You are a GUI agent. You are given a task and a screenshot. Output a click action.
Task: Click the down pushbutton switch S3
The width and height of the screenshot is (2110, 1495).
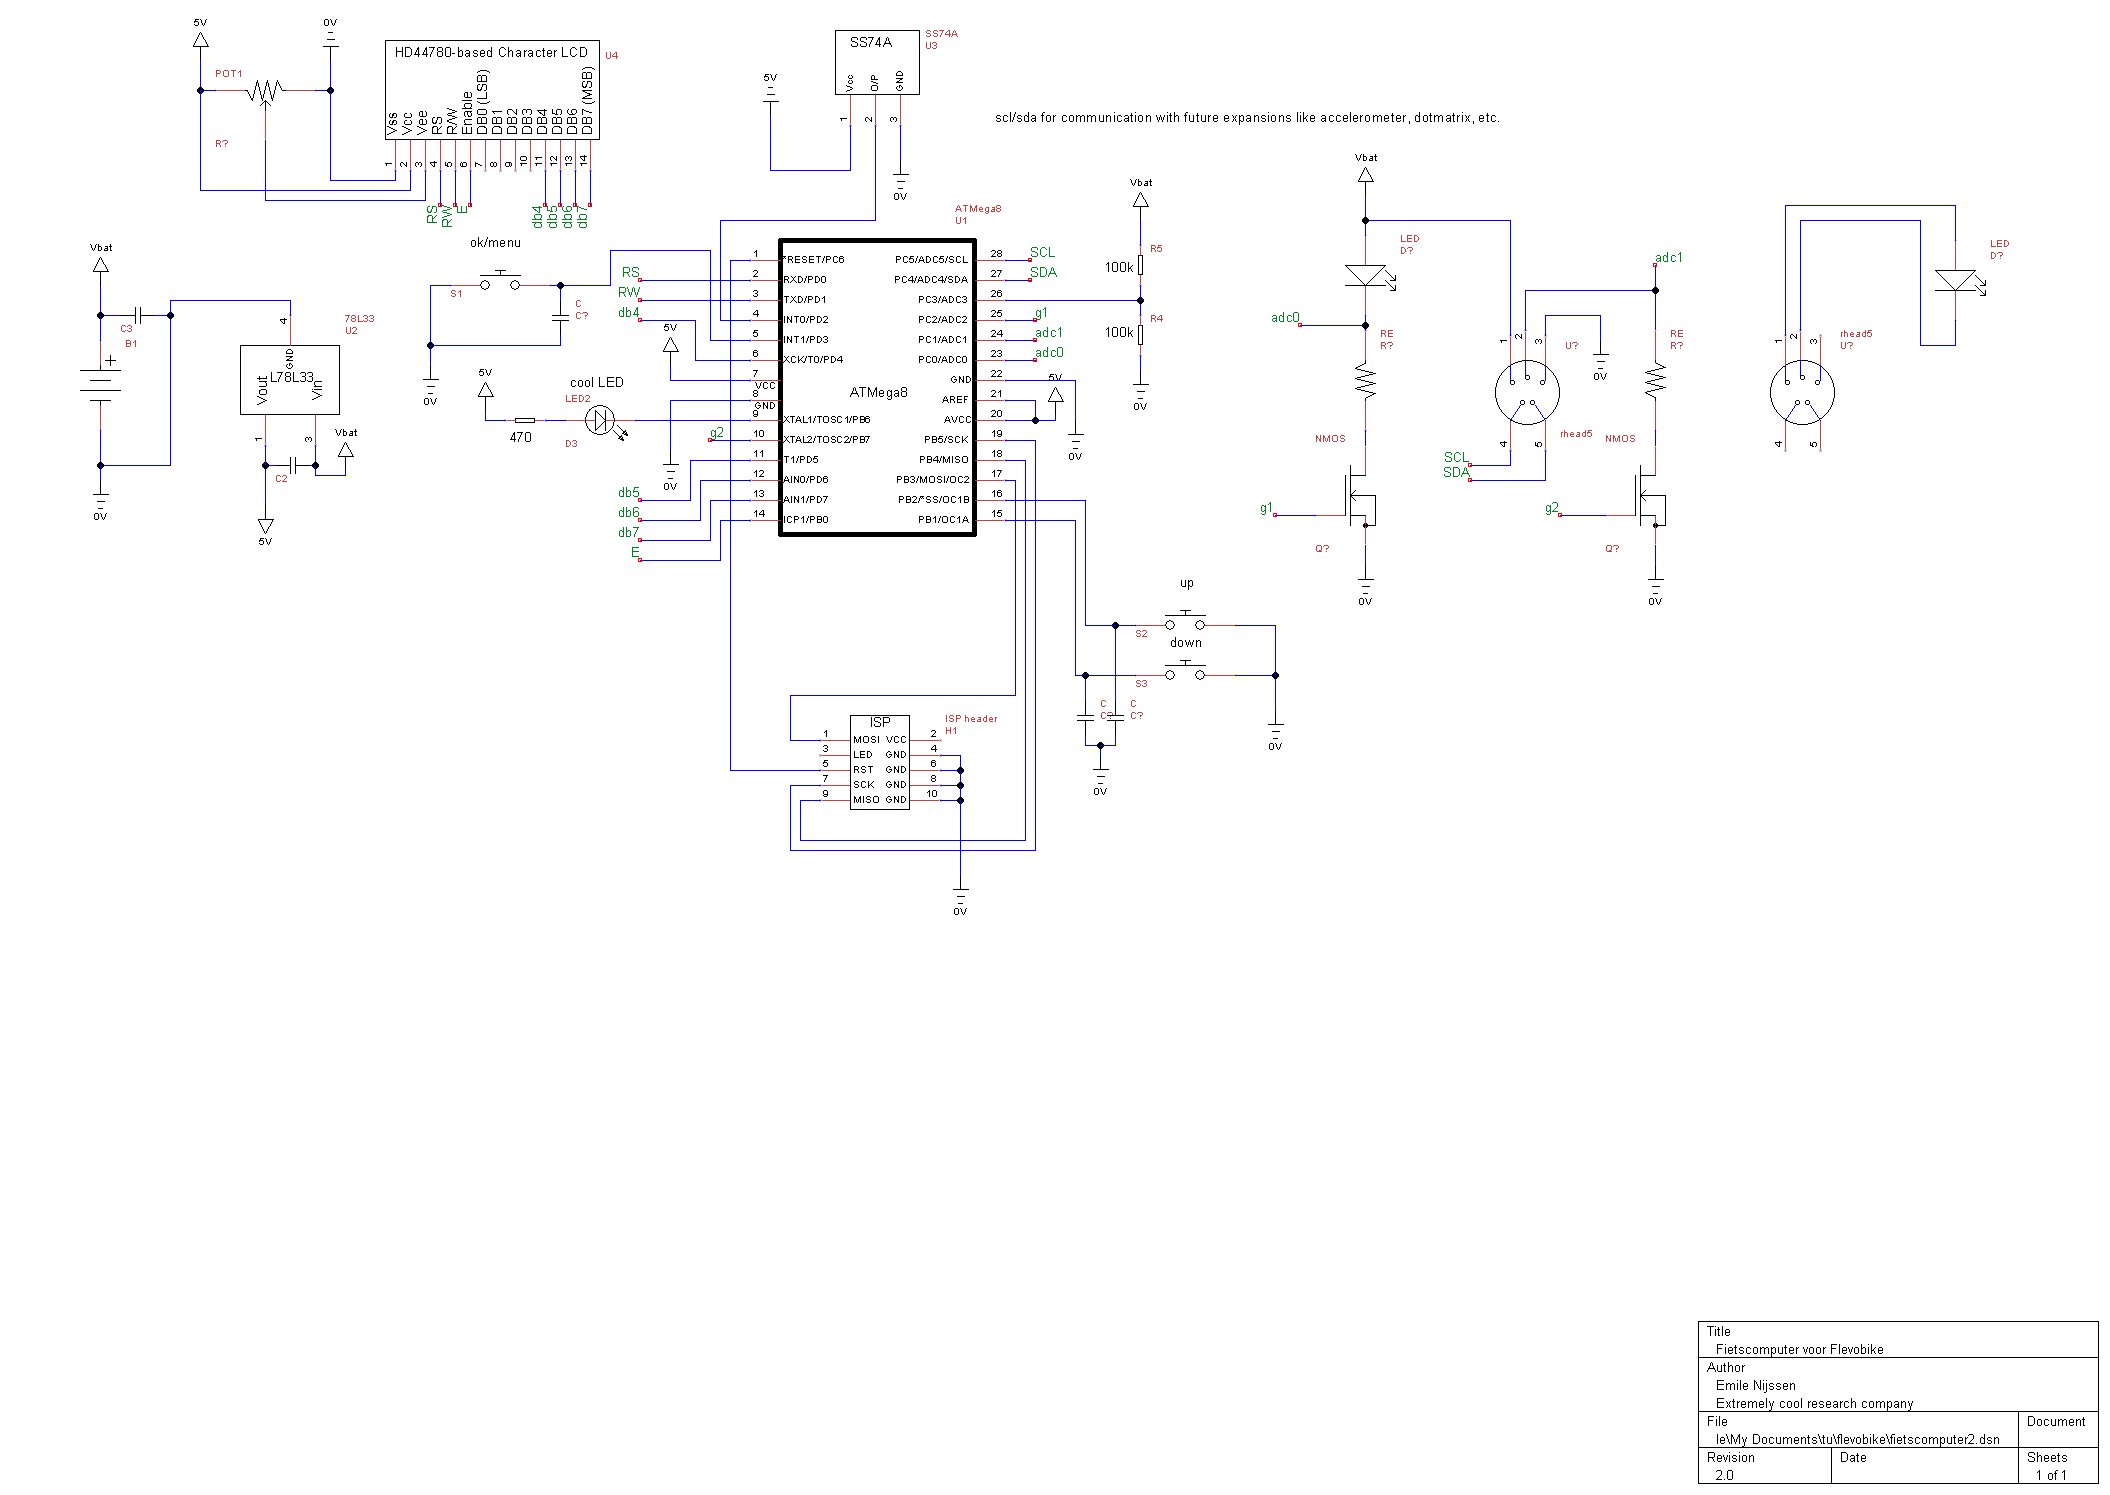(1185, 672)
